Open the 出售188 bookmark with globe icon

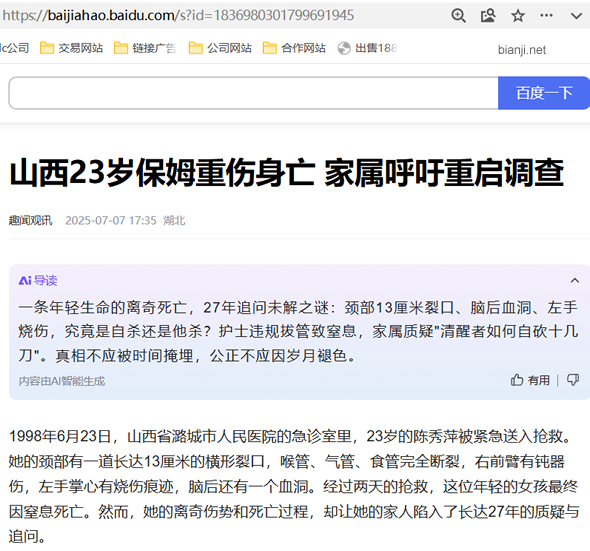(x=367, y=48)
